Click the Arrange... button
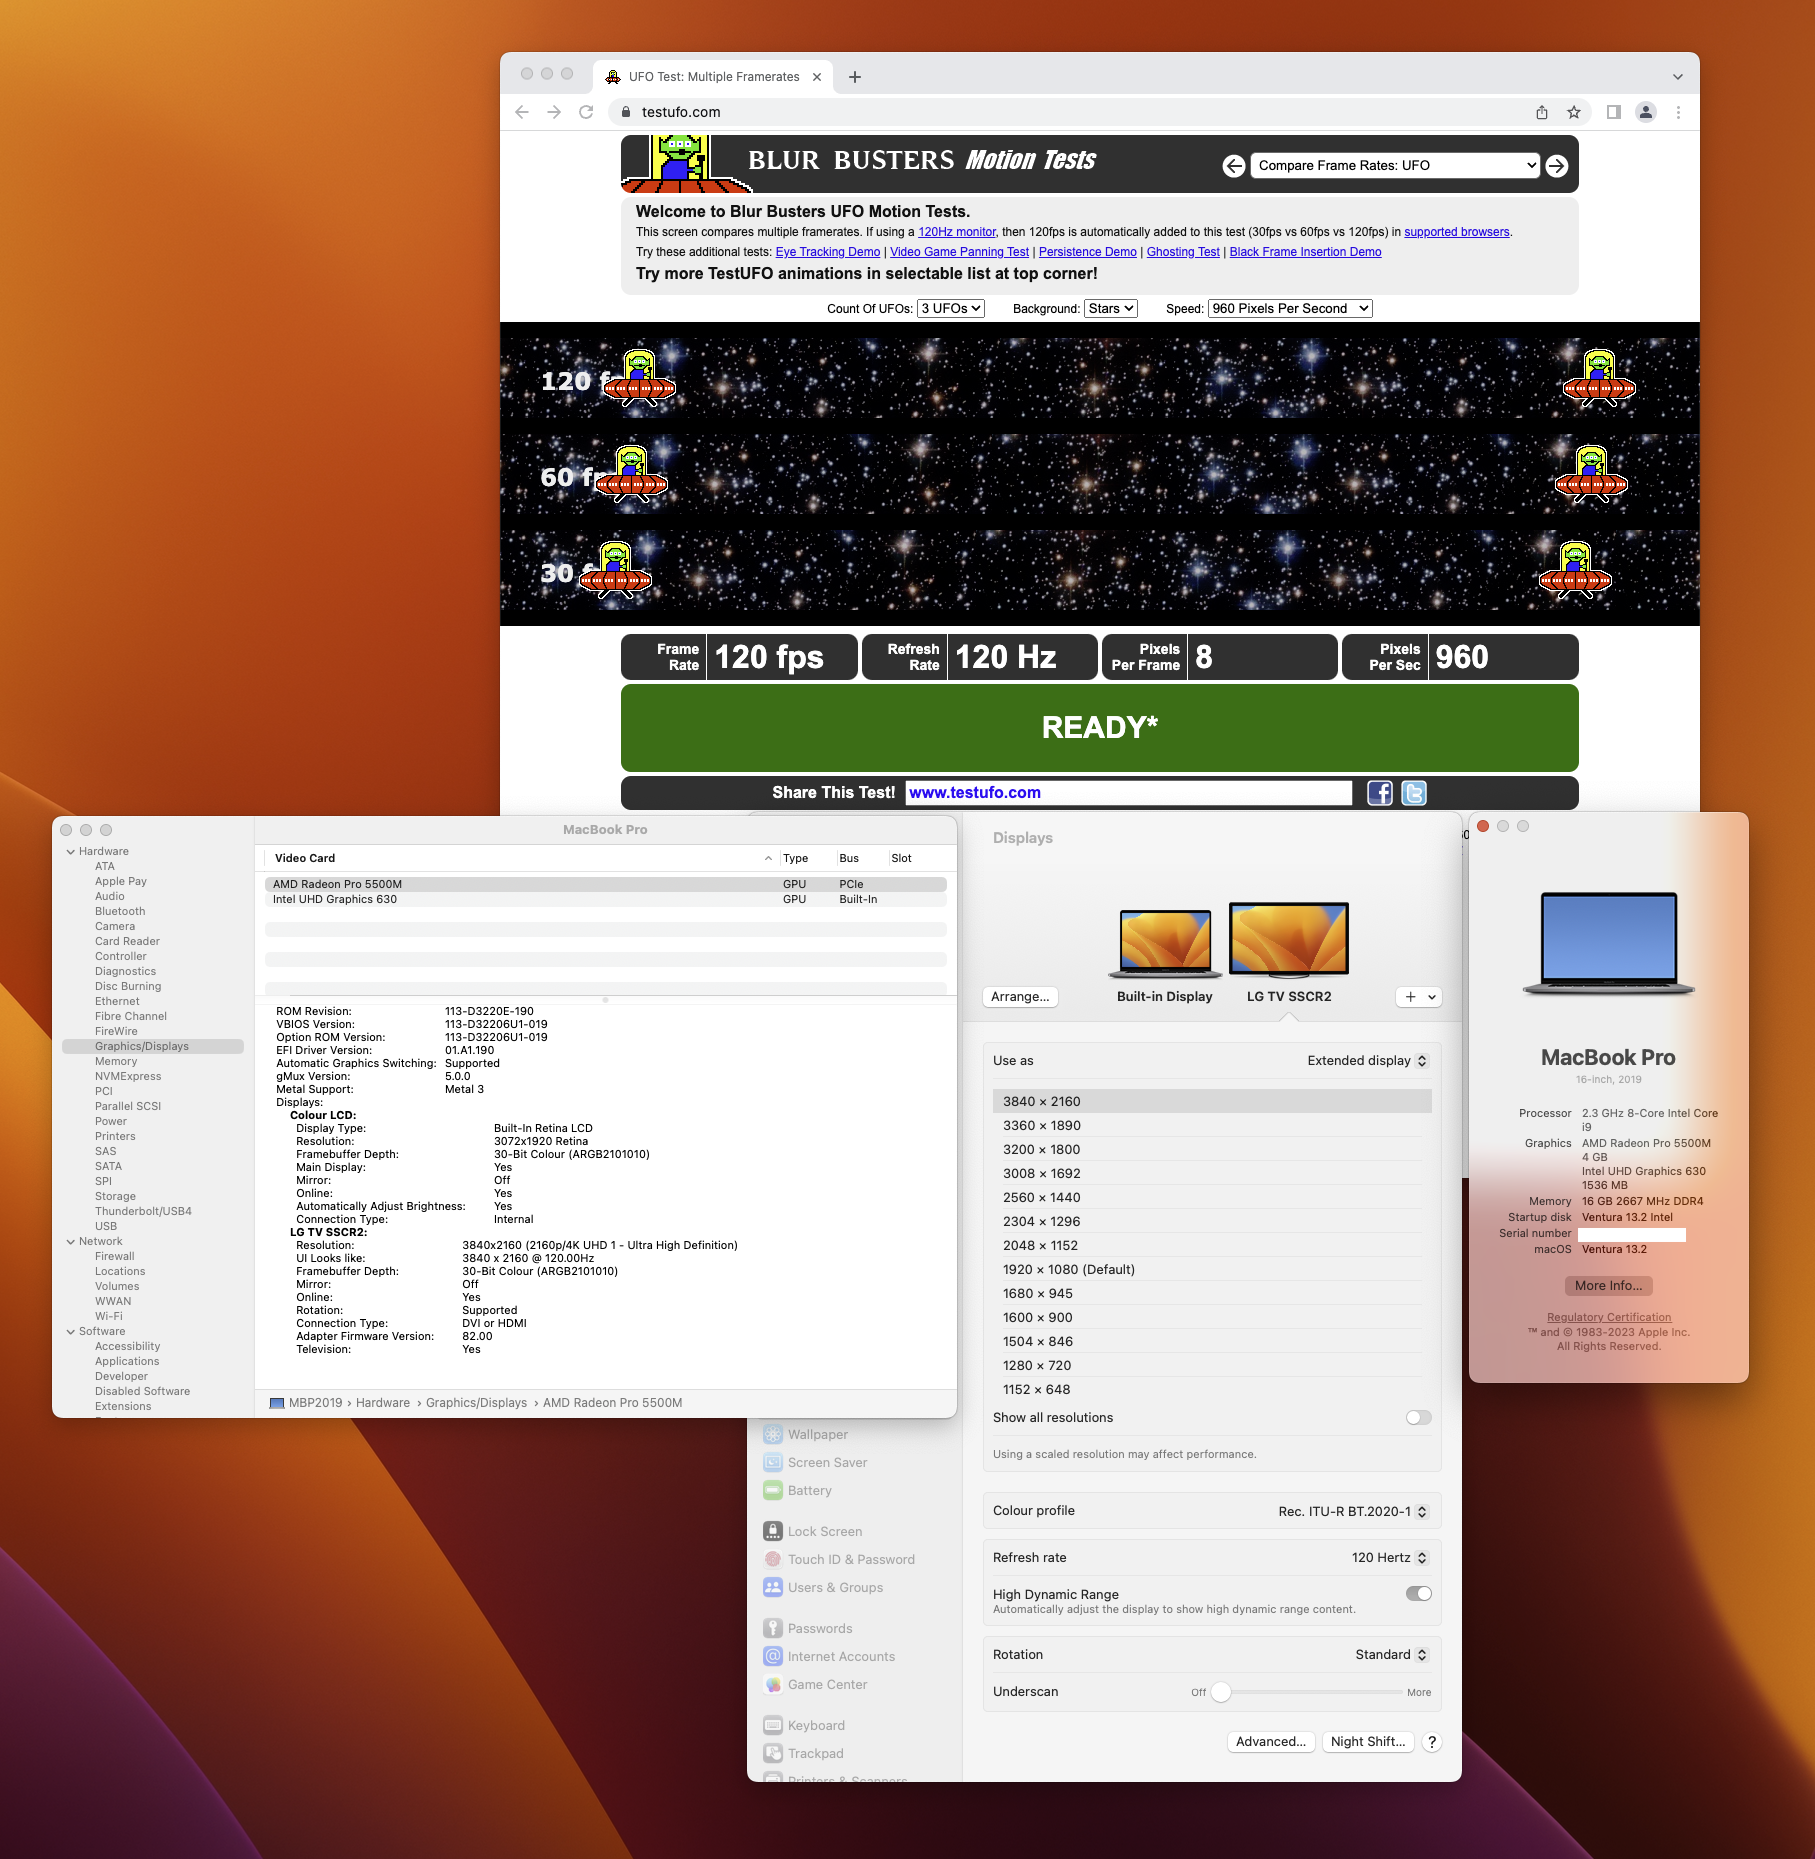The width and height of the screenshot is (1815, 1859). [1020, 997]
